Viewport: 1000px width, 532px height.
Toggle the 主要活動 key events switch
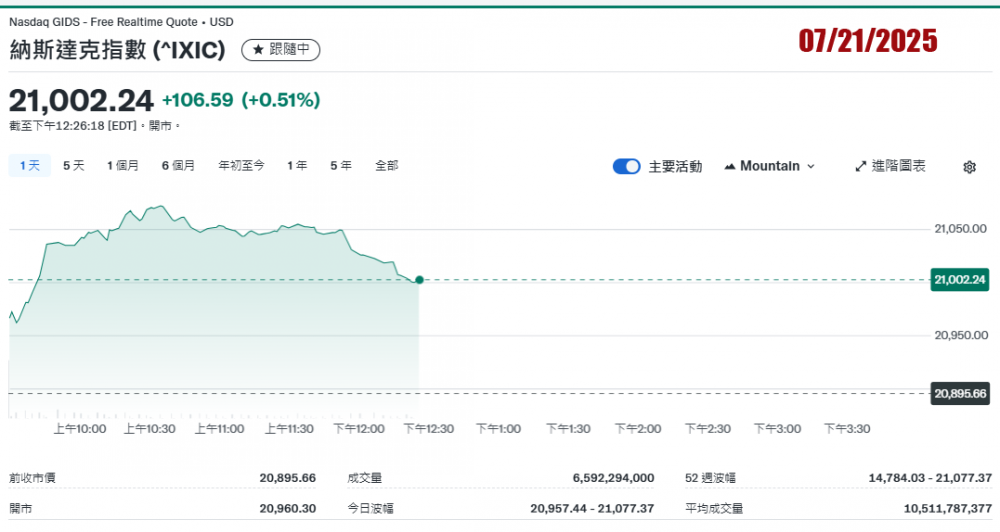[x=626, y=166]
